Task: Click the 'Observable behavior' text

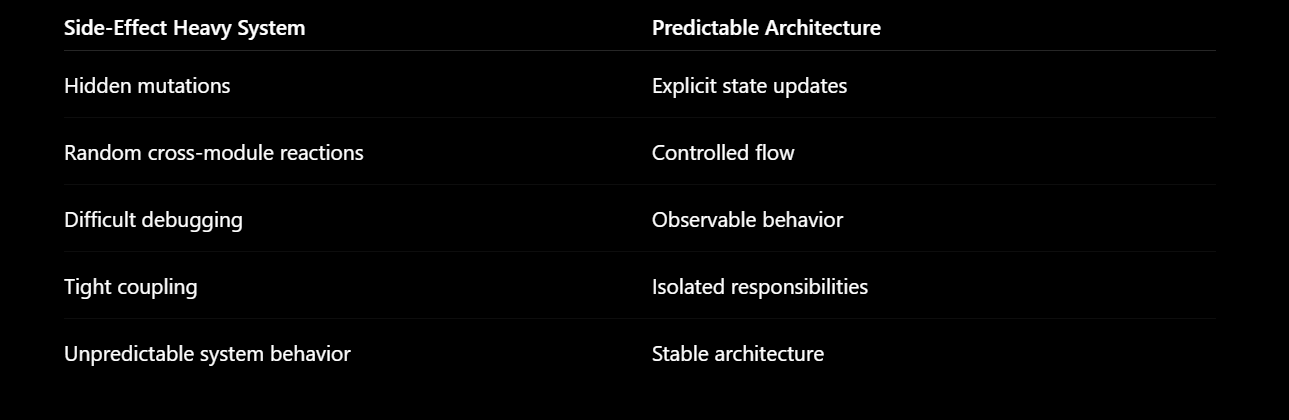Action: pos(747,220)
